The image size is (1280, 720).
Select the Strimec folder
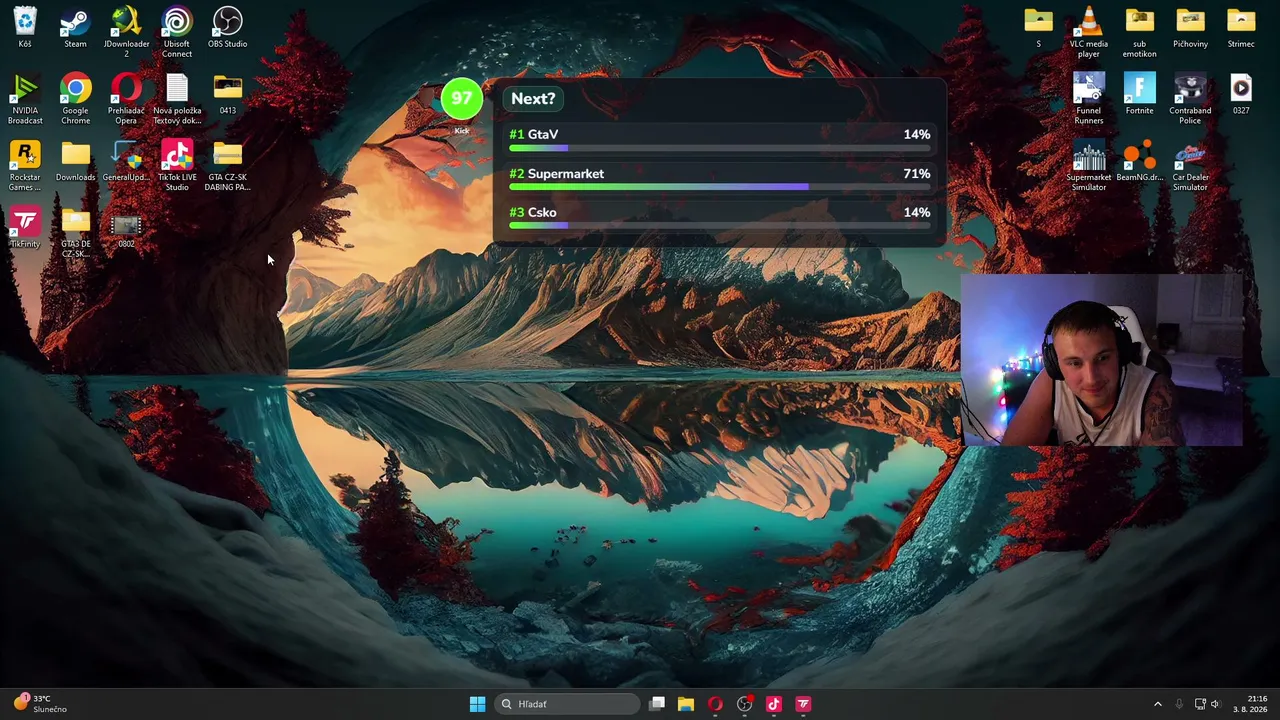click(1241, 28)
